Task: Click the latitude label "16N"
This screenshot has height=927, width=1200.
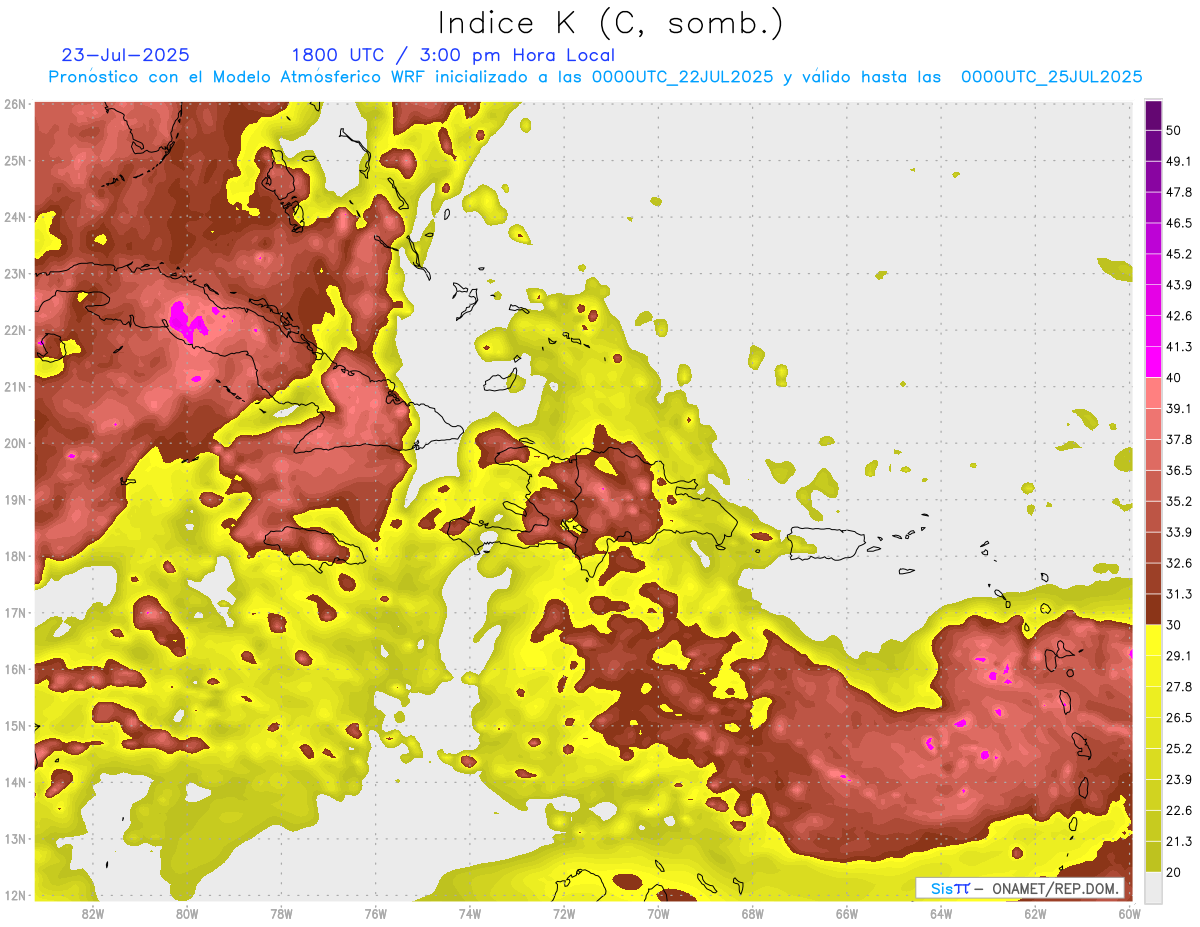Action: pyautogui.click(x=15, y=669)
